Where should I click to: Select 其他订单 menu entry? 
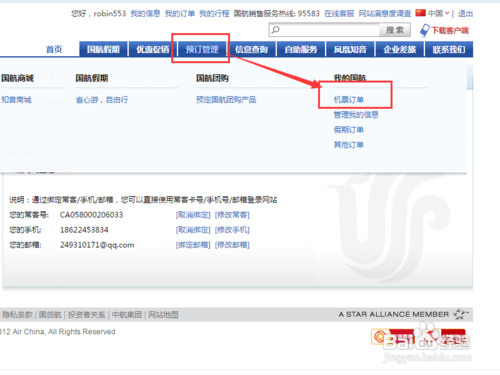349,145
